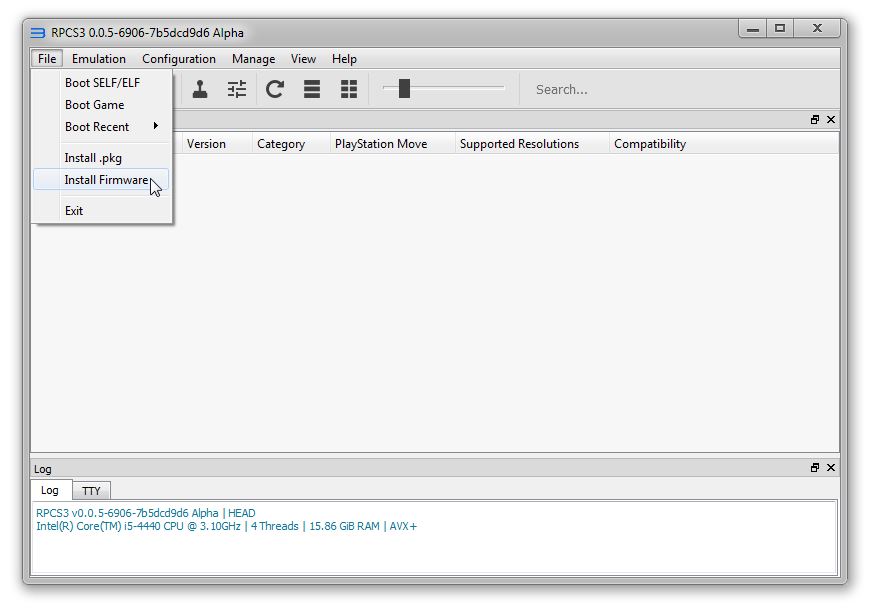Close the game list dock panel
Screen dimensions: 873x612
tap(831, 119)
